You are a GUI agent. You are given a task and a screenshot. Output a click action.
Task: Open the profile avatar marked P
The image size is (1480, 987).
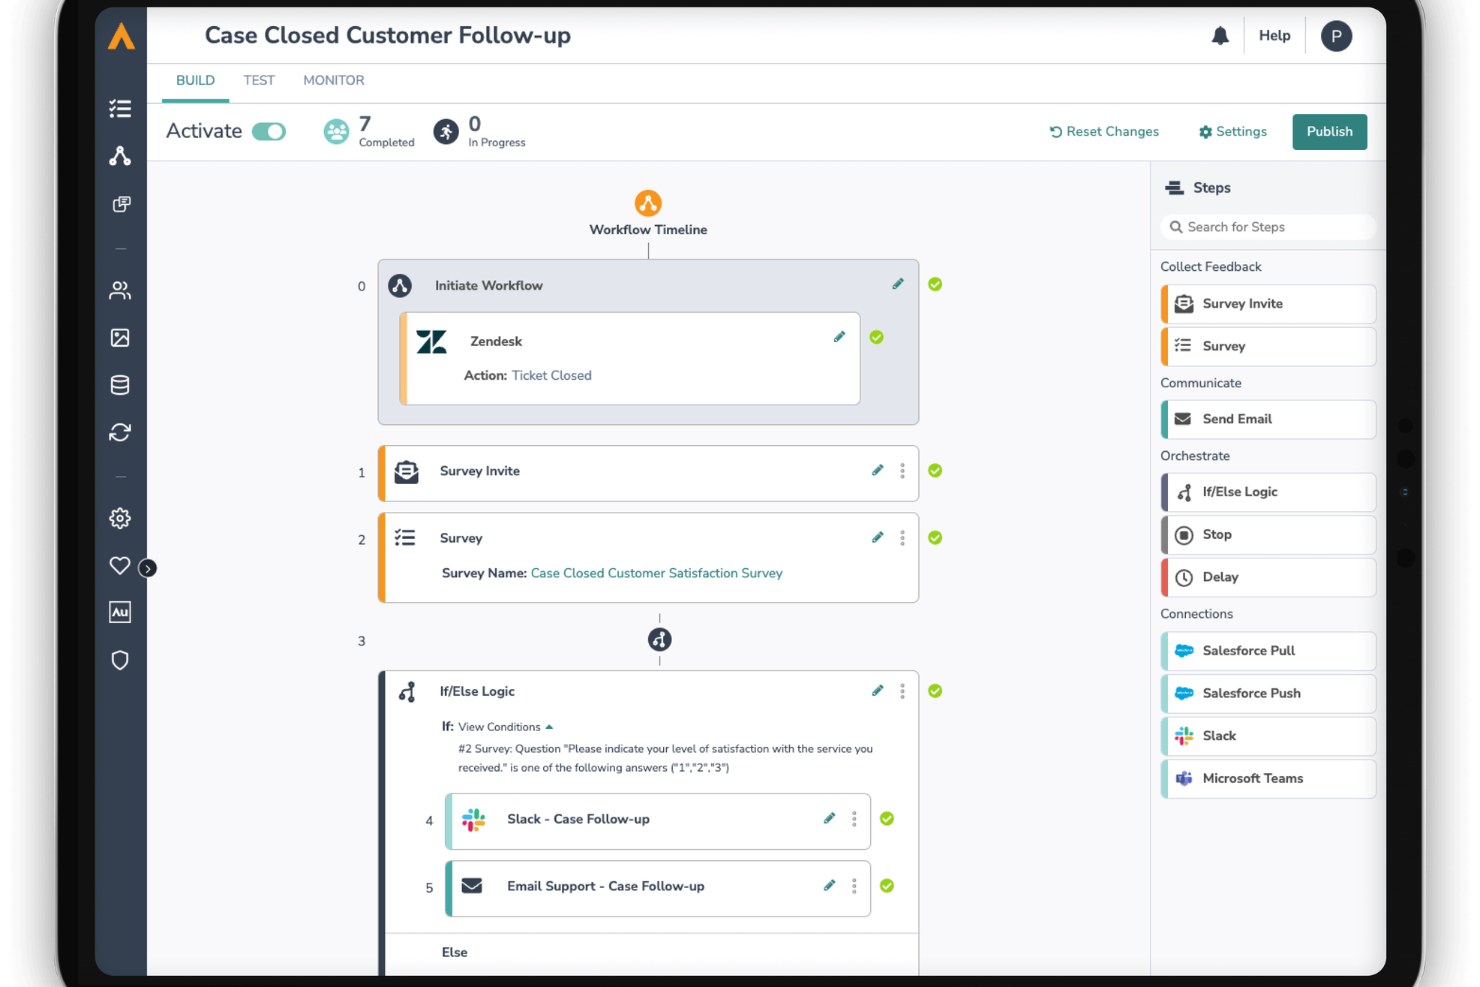[1336, 35]
